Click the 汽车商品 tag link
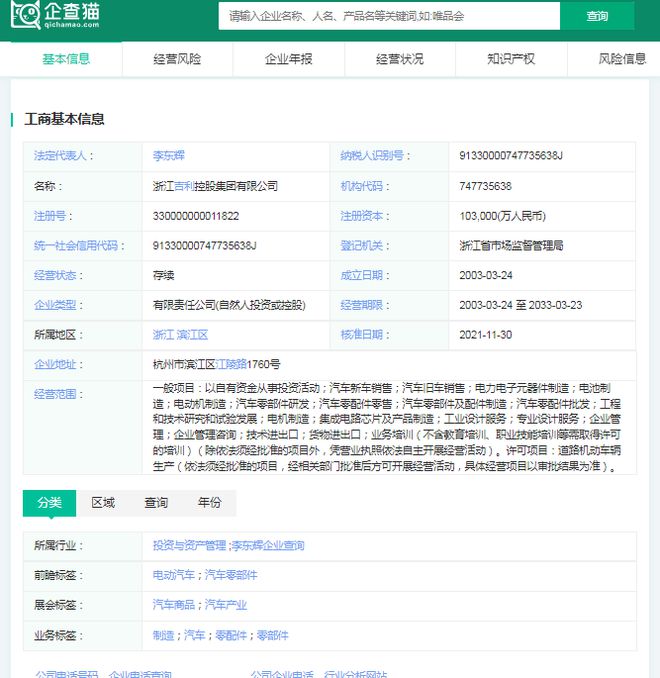 (173, 605)
